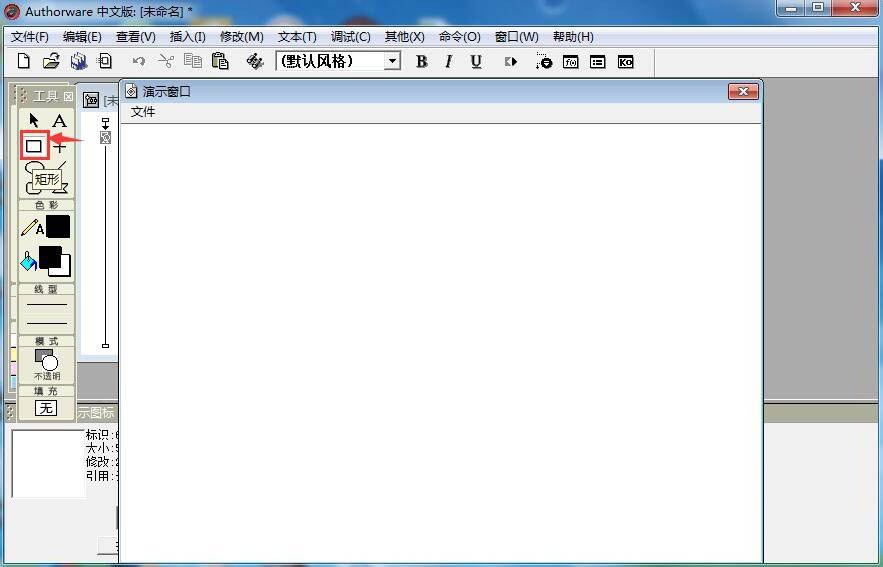Open 文件 menu in presentation window

(142, 112)
